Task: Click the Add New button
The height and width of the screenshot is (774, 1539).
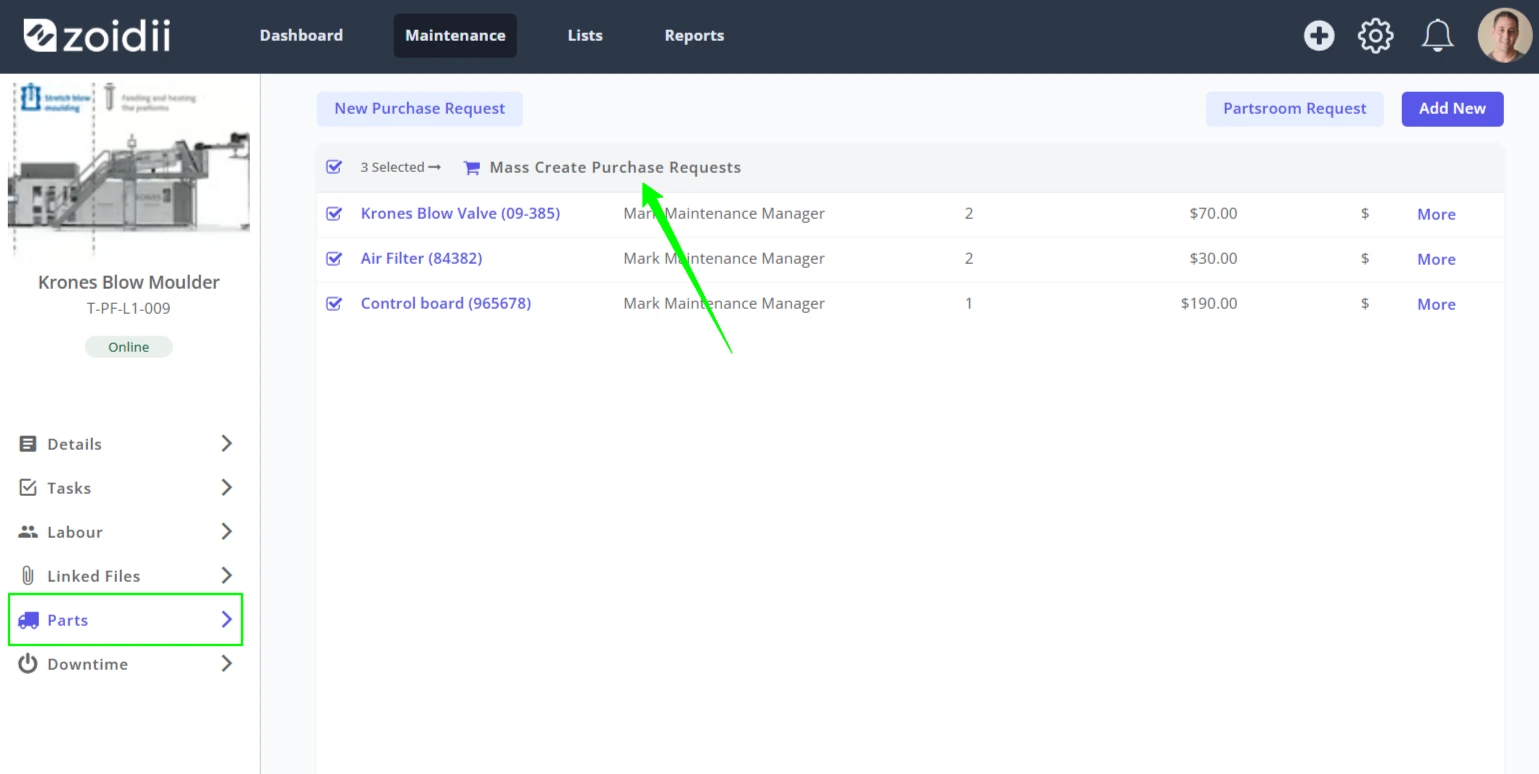Action: tap(1452, 109)
